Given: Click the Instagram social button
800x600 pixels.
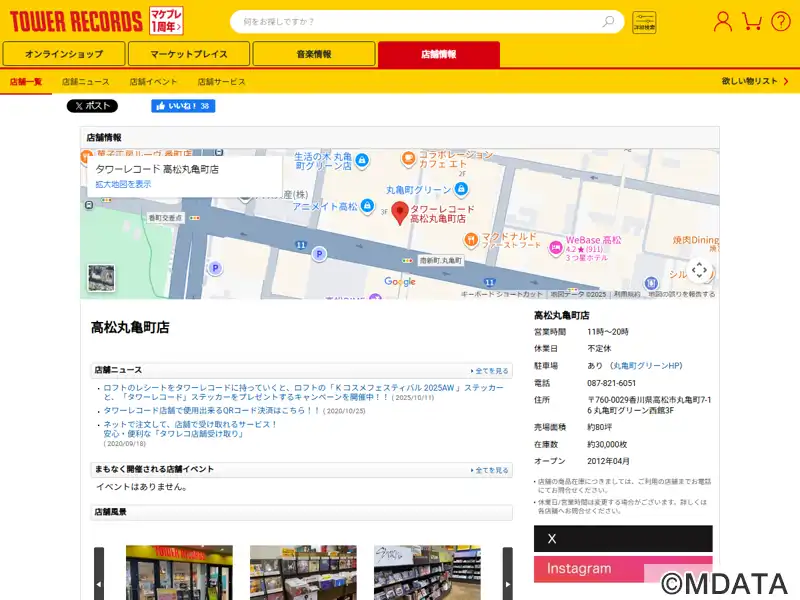Looking at the screenshot, I should click(x=623, y=569).
